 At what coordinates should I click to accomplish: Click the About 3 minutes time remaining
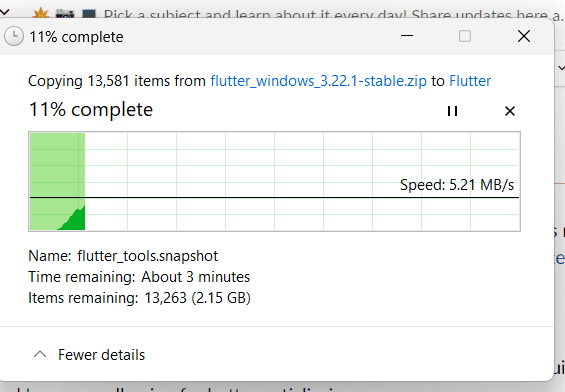pyautogui.click(x=195, y=277)
